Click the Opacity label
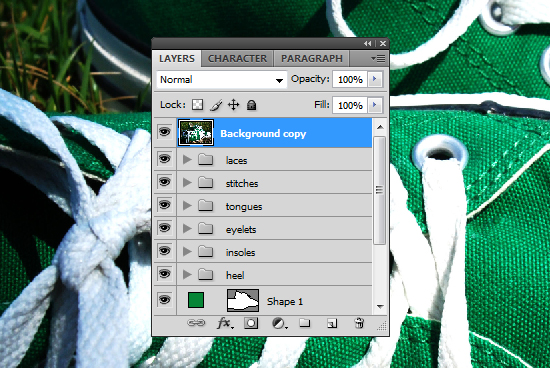The image size is (550, 368). coord(310,79)
